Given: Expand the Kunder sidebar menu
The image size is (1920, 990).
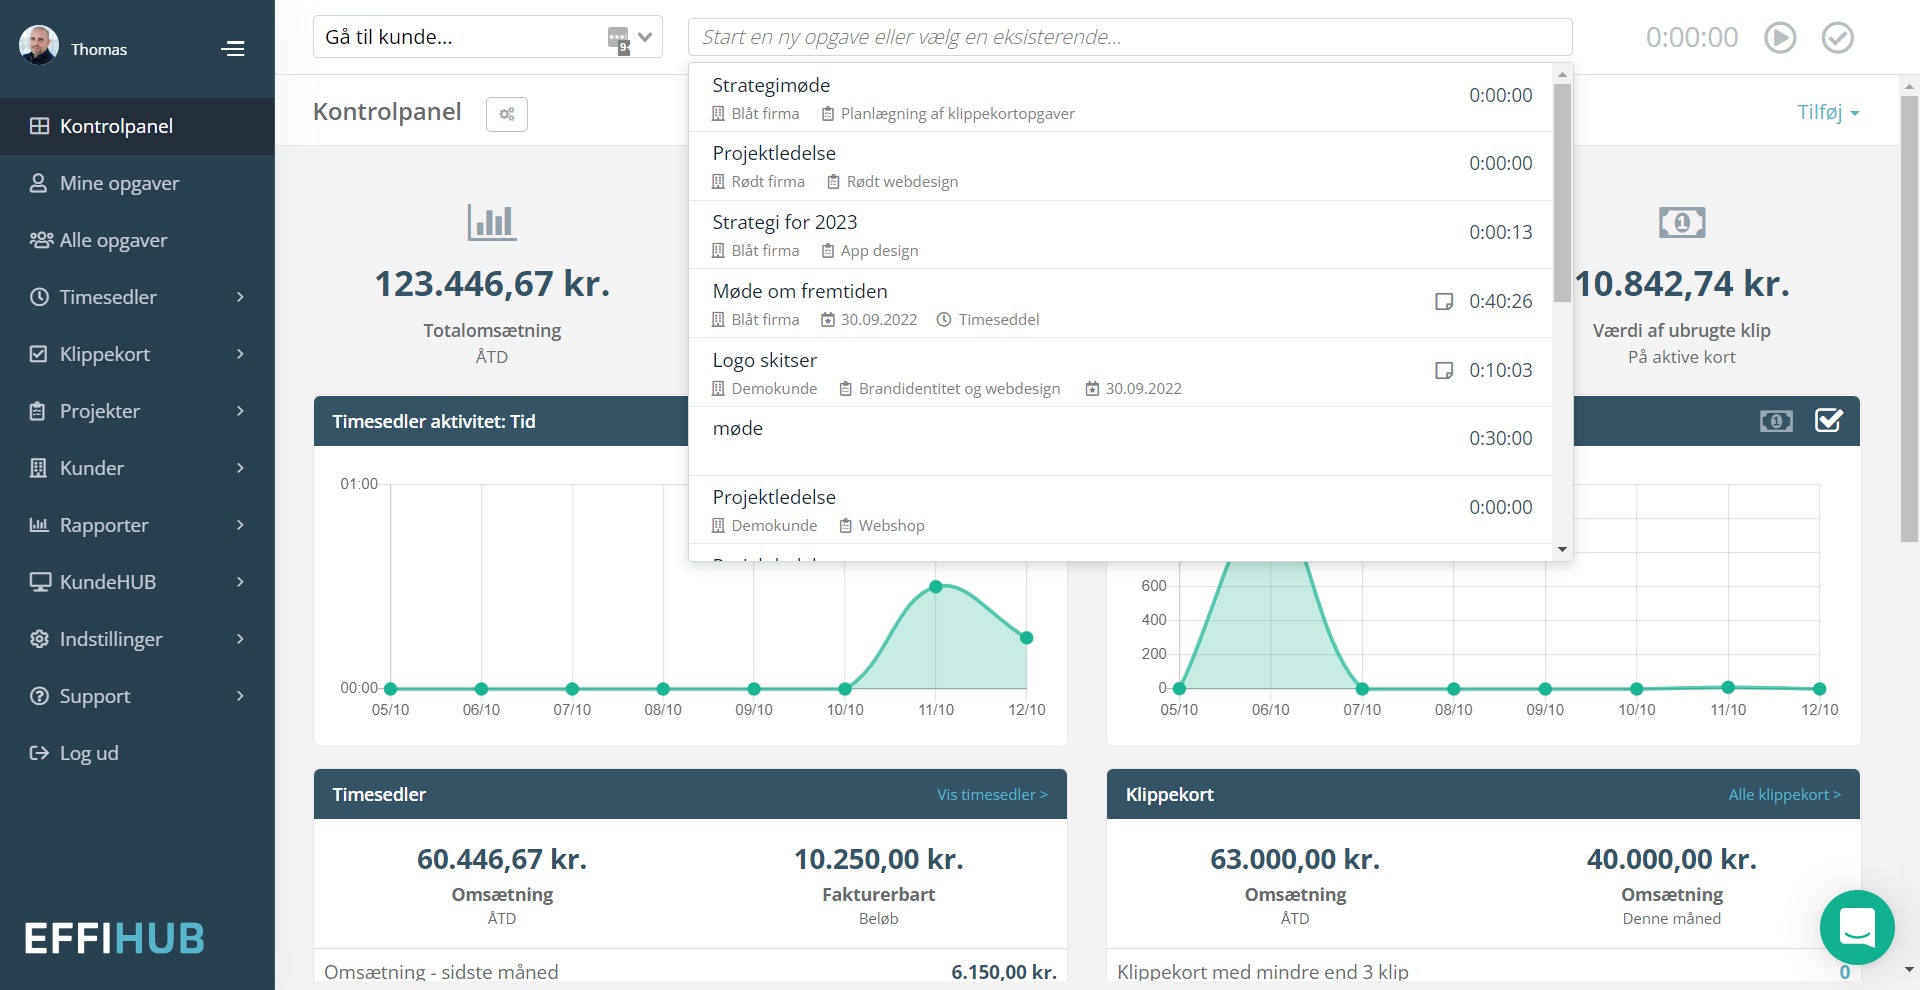Looking at the screenshot, I should pos(137,468).
